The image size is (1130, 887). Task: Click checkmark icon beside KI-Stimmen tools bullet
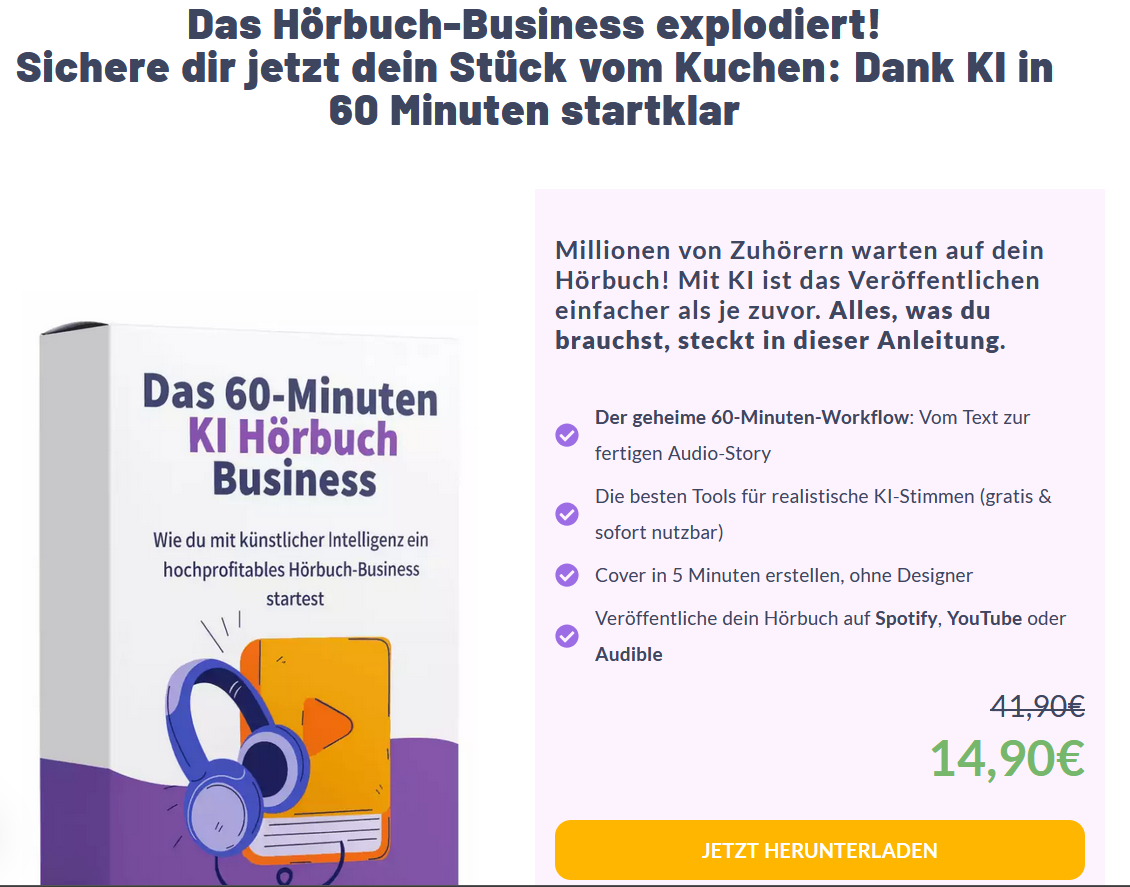tap(567, 514)
